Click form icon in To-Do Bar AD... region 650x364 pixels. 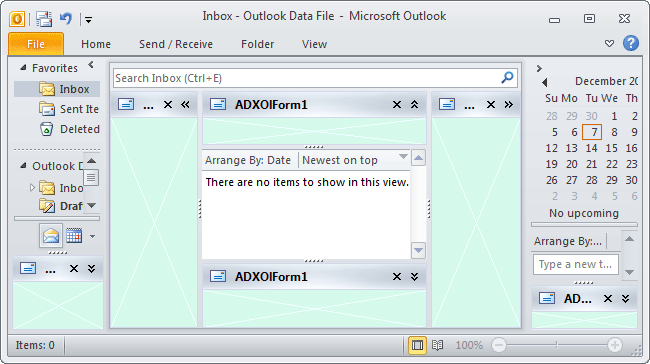pos(547,298)
